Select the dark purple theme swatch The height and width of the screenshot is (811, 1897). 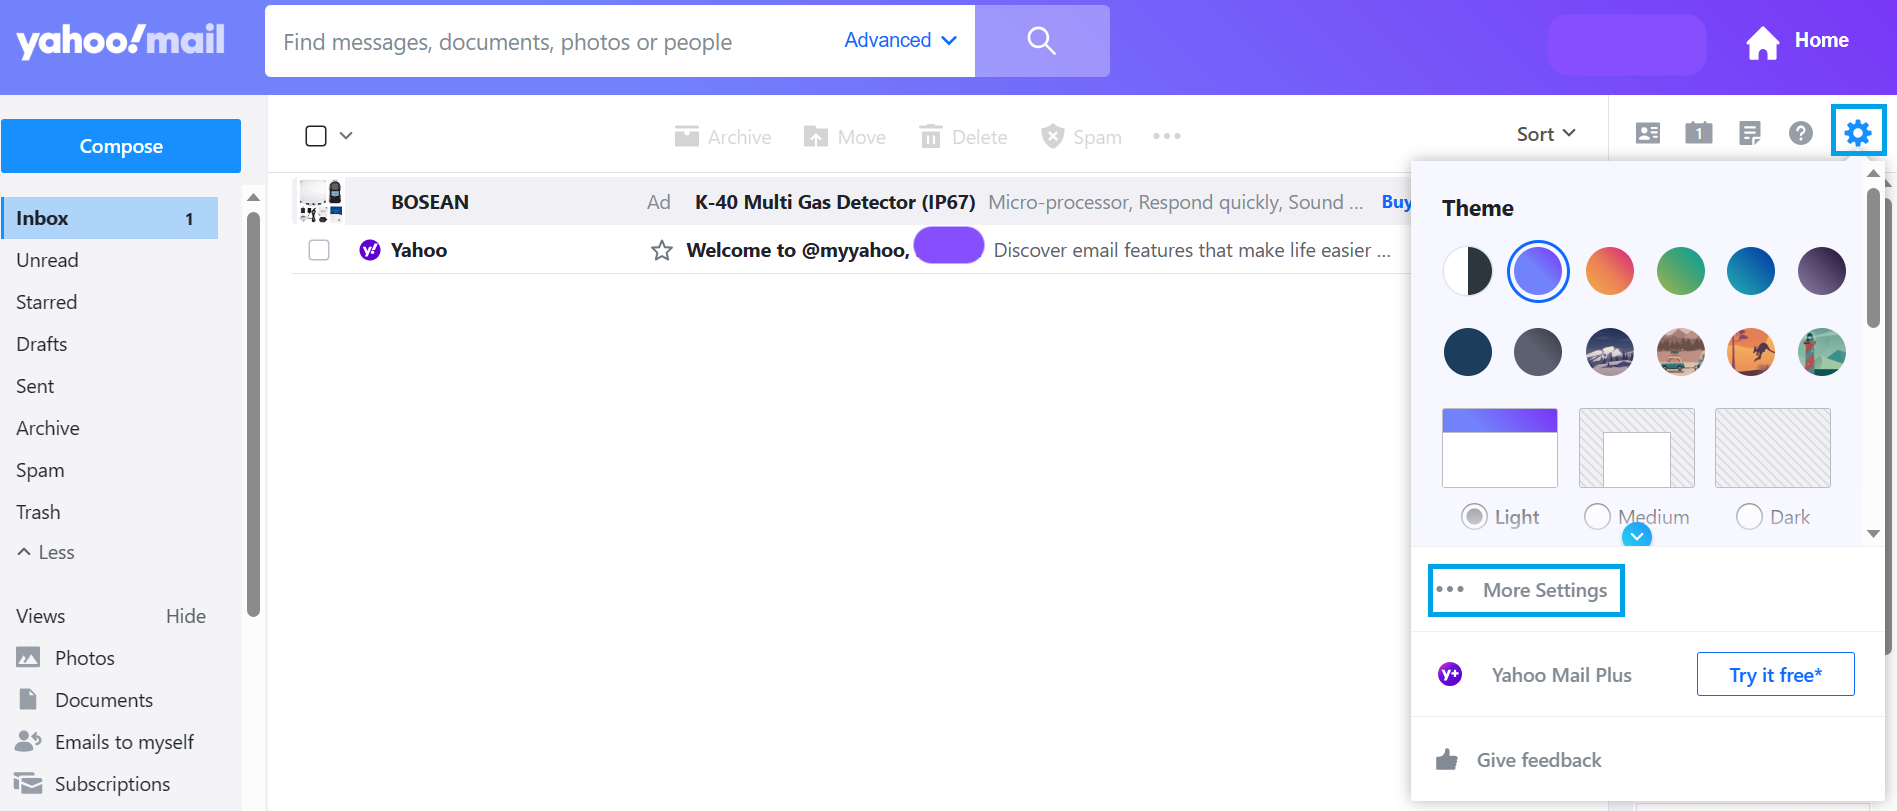pyautogui.click(x=1822, y=271)
